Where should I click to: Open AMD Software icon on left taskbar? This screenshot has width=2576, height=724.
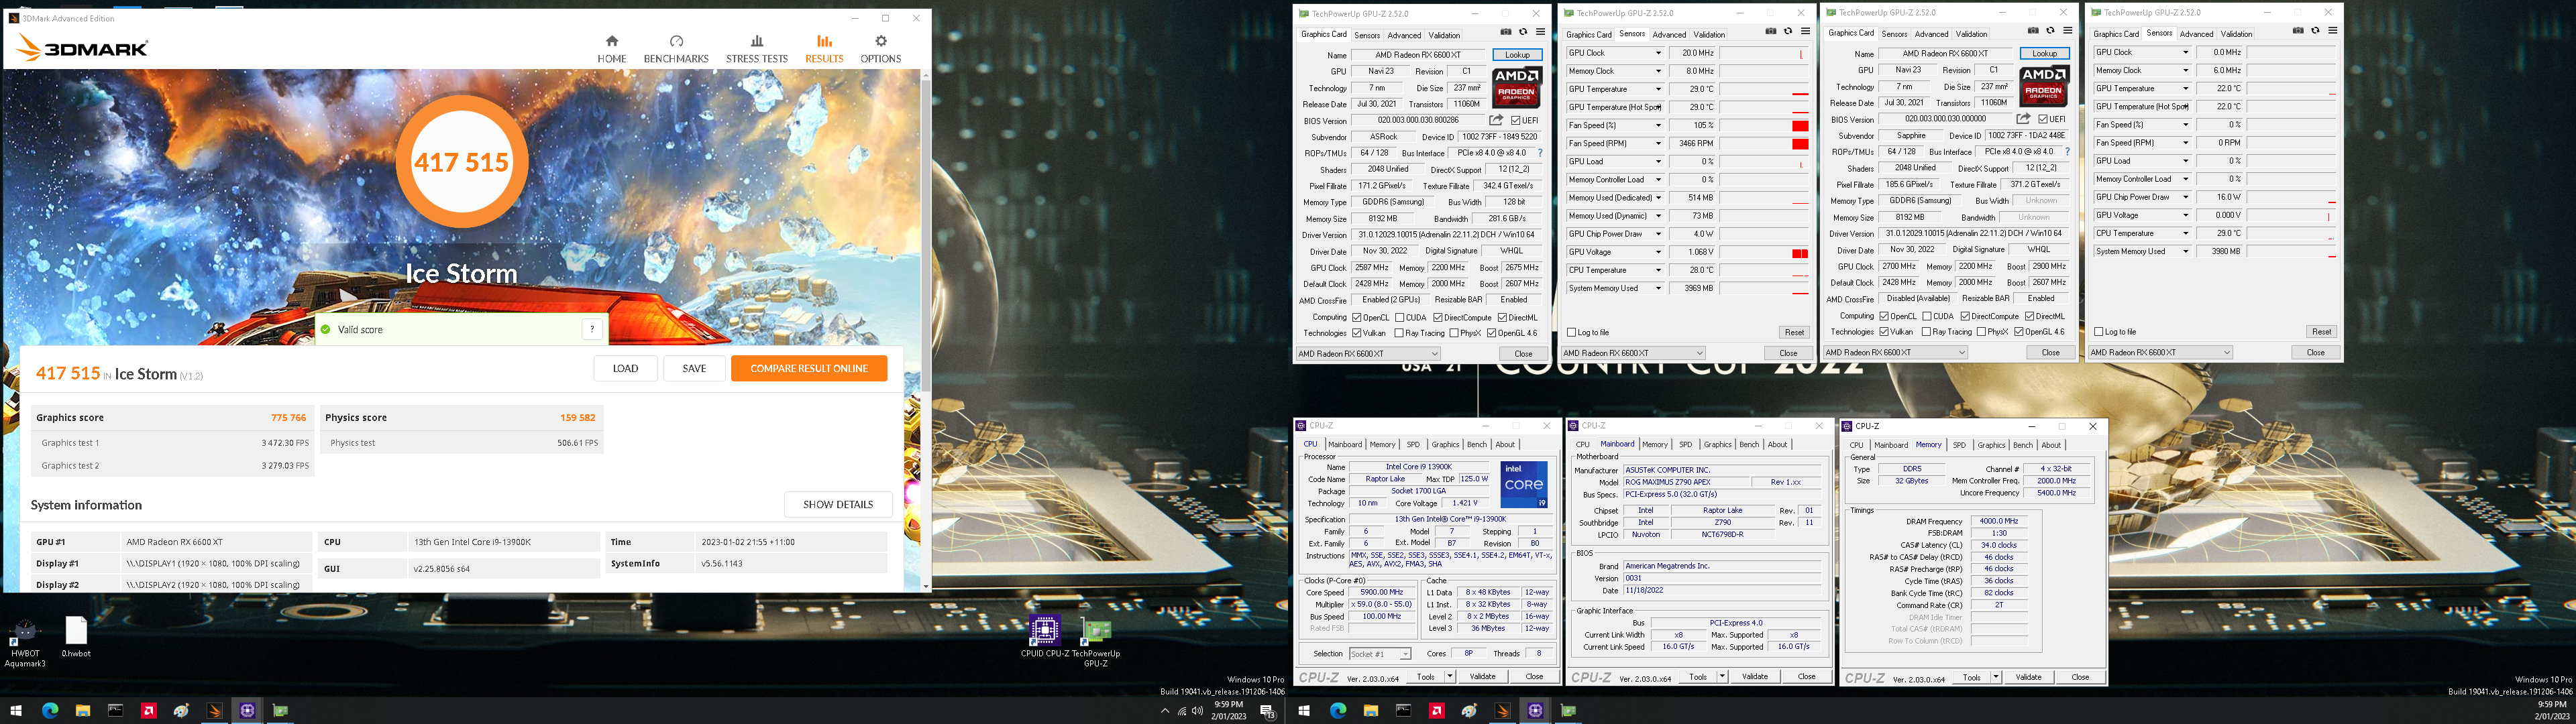coord(148,711)
